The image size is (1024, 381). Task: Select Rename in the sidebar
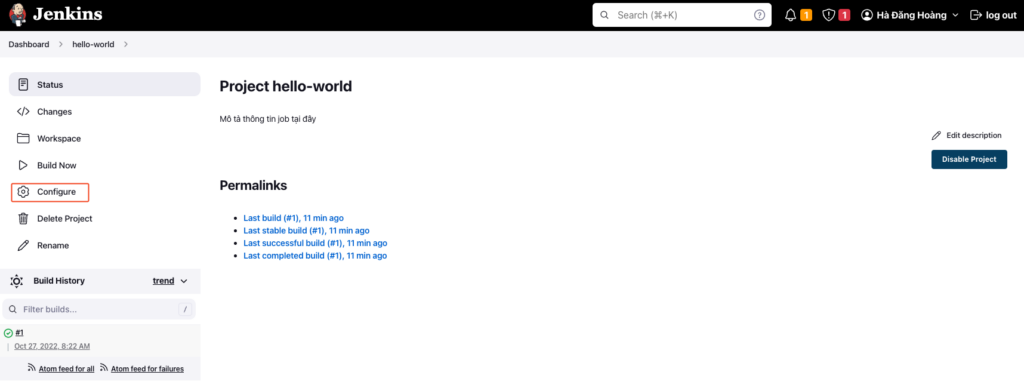[x=53, y=246]
